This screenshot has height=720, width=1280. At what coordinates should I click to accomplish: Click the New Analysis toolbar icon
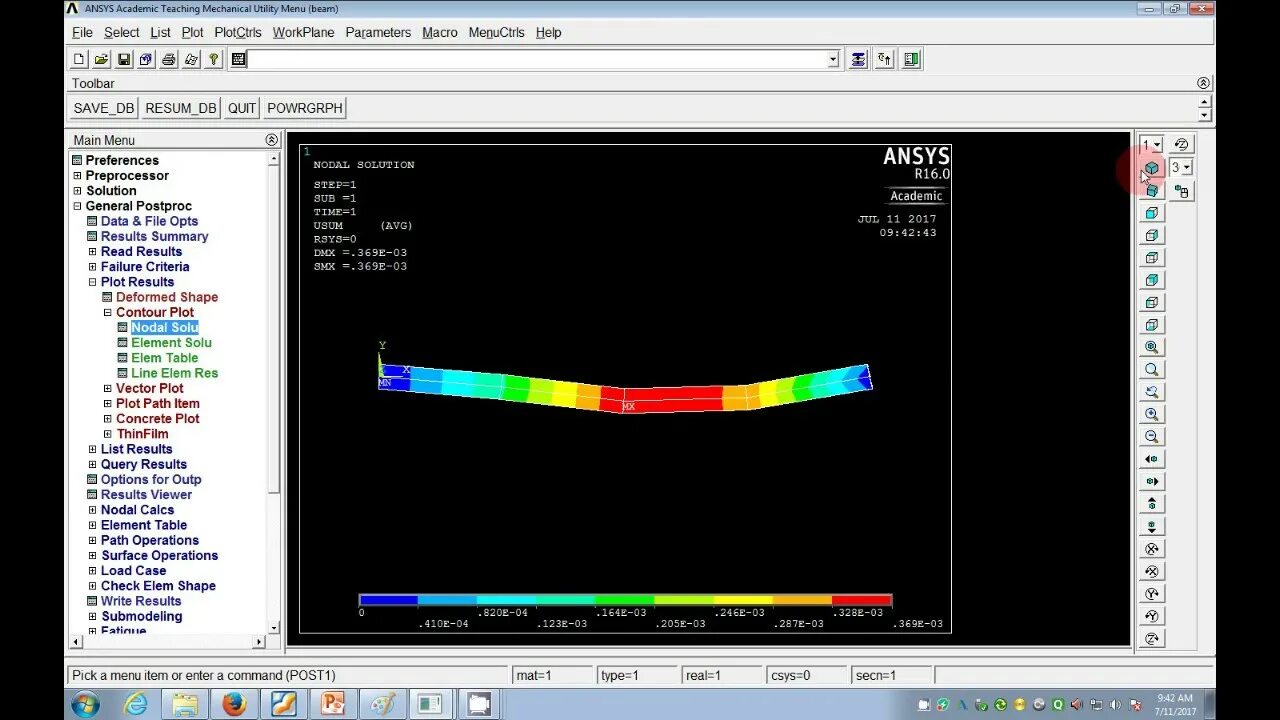79,60
